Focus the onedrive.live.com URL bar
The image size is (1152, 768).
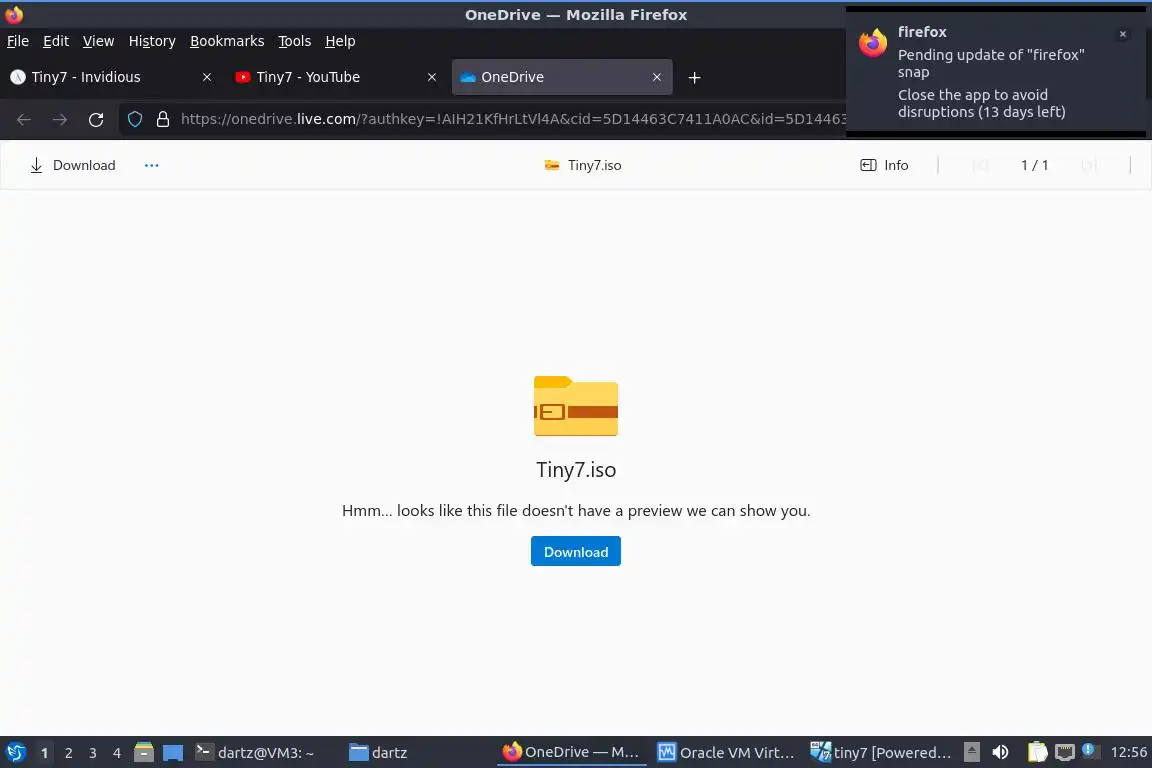pos(513,119)
